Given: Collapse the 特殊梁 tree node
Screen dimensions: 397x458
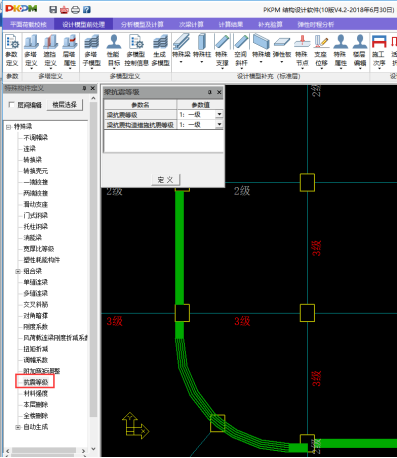Looking at the screenshot, I should (x=8, y=127).
